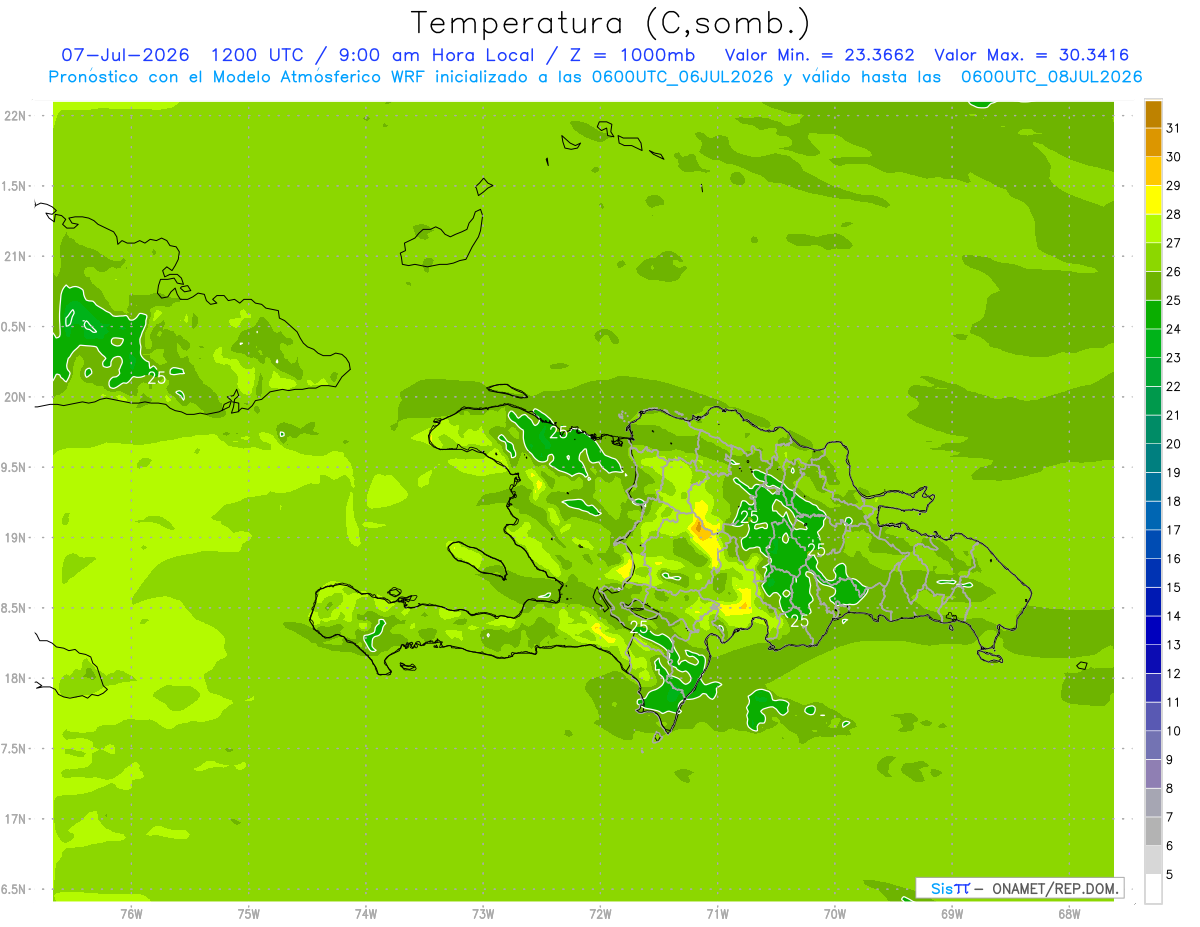Screen dimensions: 1200x927
Task: Click the 74W longitude axis label
Action: (x=365, y=913)
